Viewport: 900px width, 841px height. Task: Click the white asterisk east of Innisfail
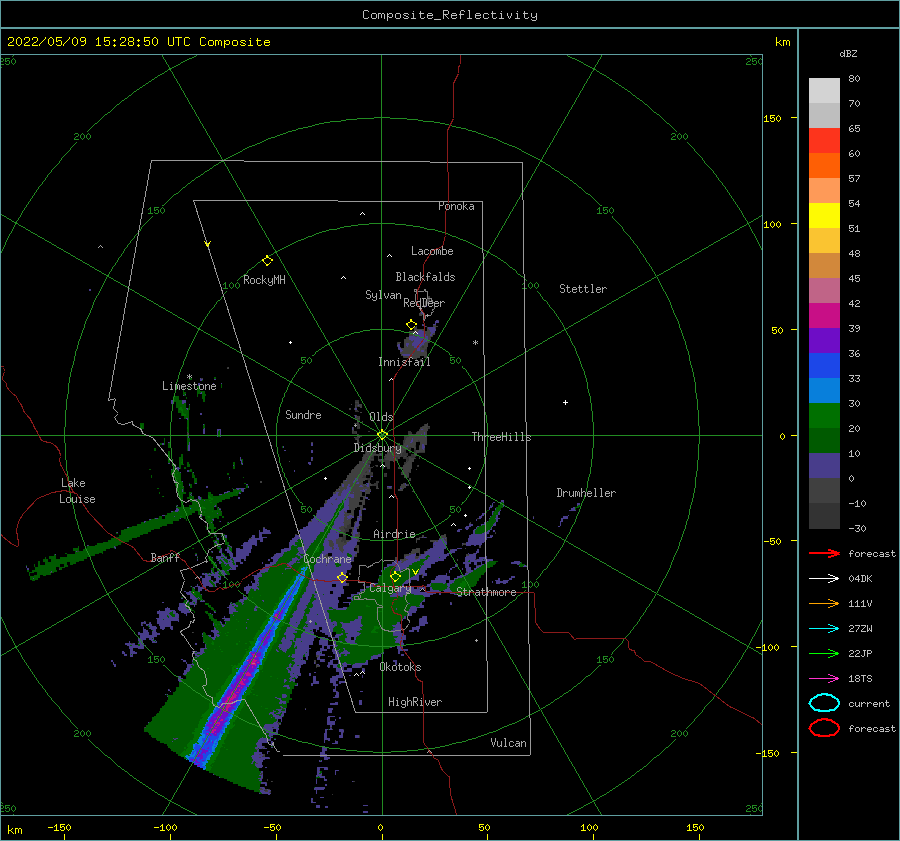475,343
